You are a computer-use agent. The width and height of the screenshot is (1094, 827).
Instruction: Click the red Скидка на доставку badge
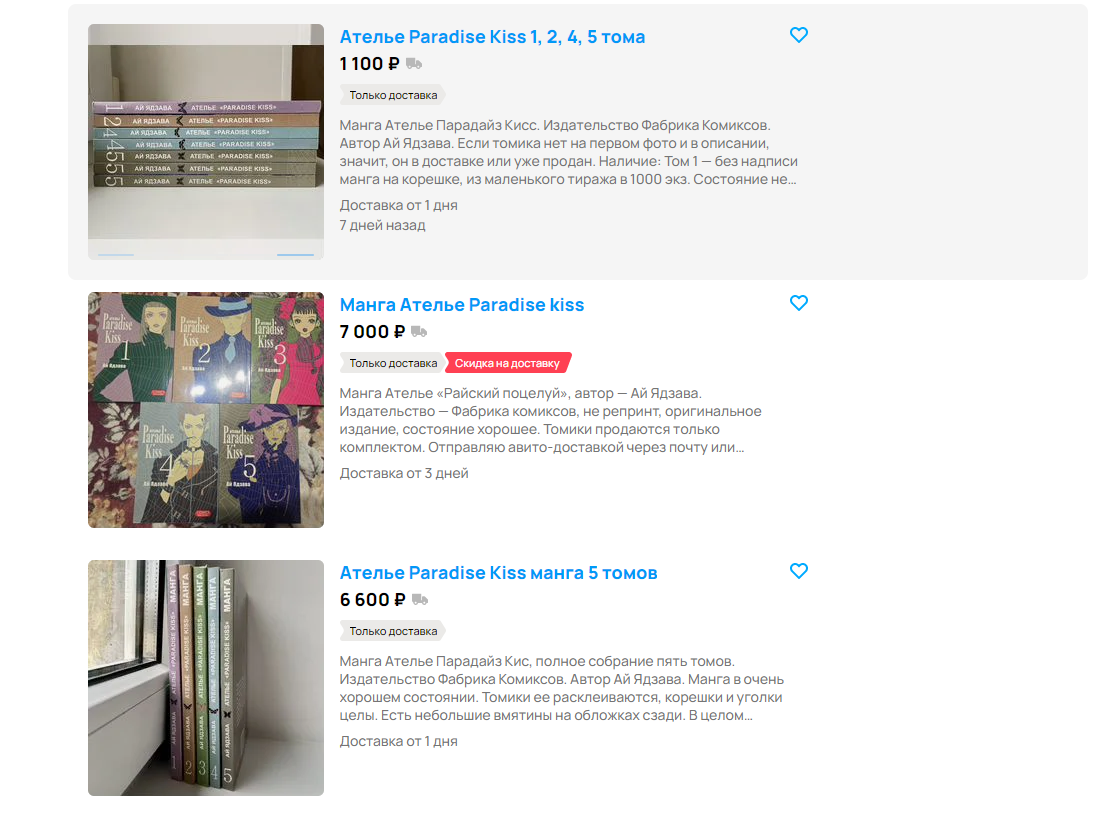click(507, 363)
